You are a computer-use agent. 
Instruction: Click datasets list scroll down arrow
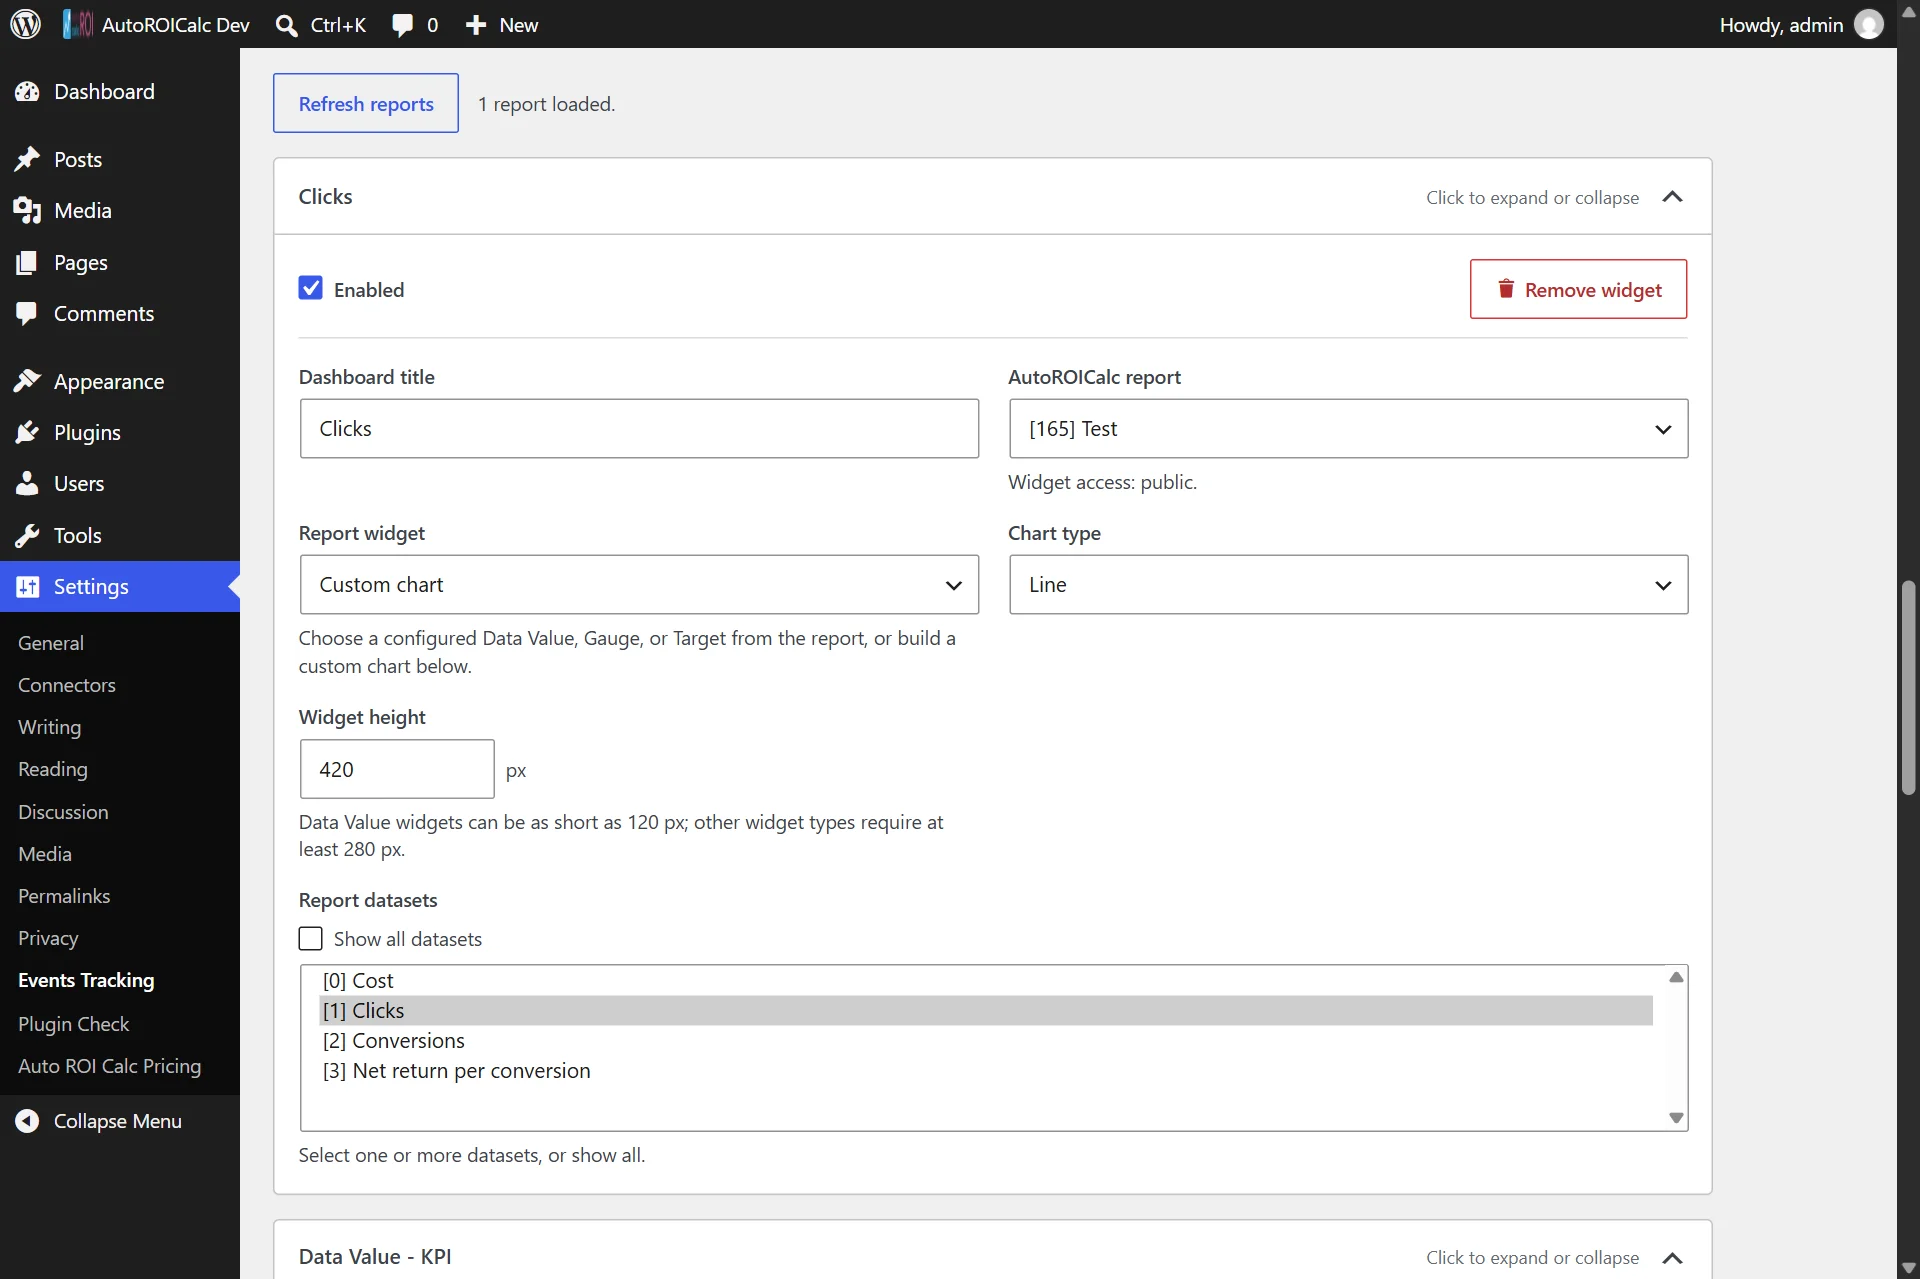coord(1676,1118)
